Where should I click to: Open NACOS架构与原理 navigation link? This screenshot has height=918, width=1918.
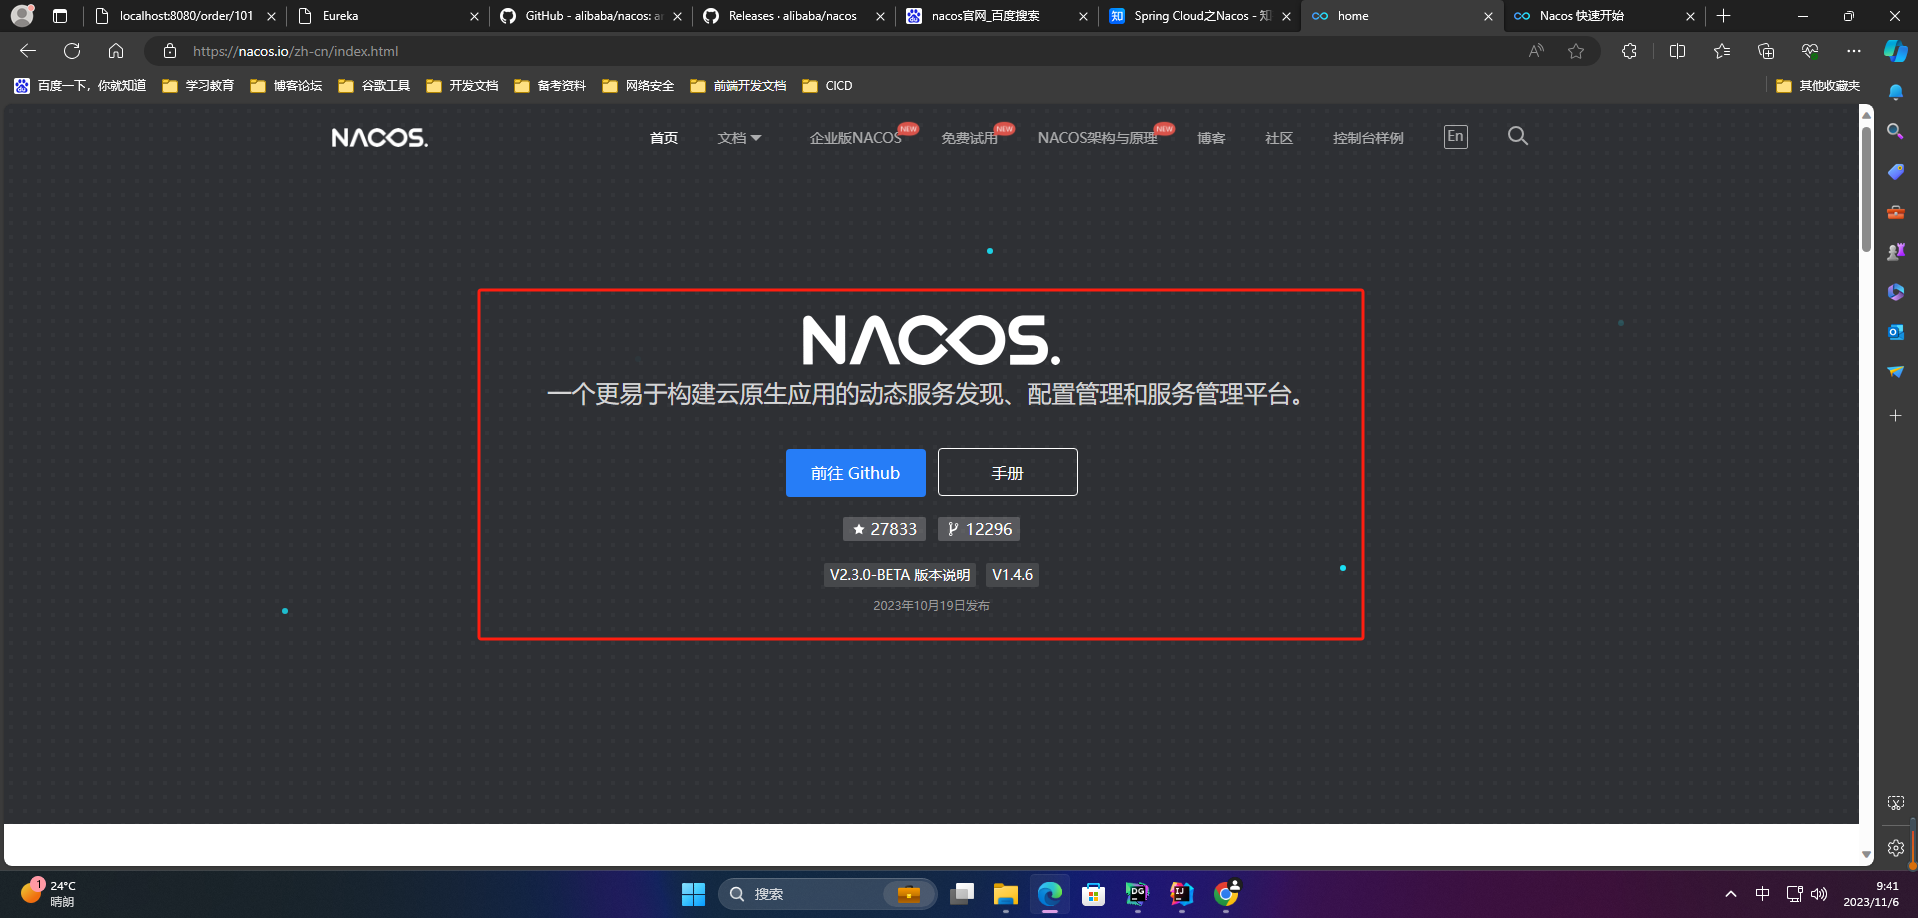1097,138
